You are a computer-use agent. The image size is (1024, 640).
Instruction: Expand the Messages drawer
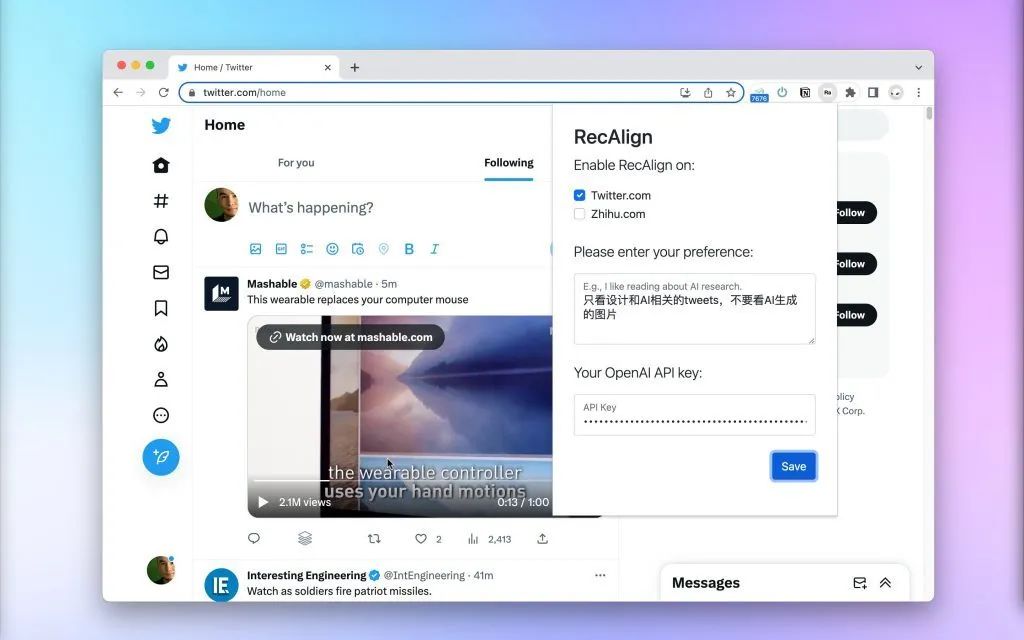[886, 583]
